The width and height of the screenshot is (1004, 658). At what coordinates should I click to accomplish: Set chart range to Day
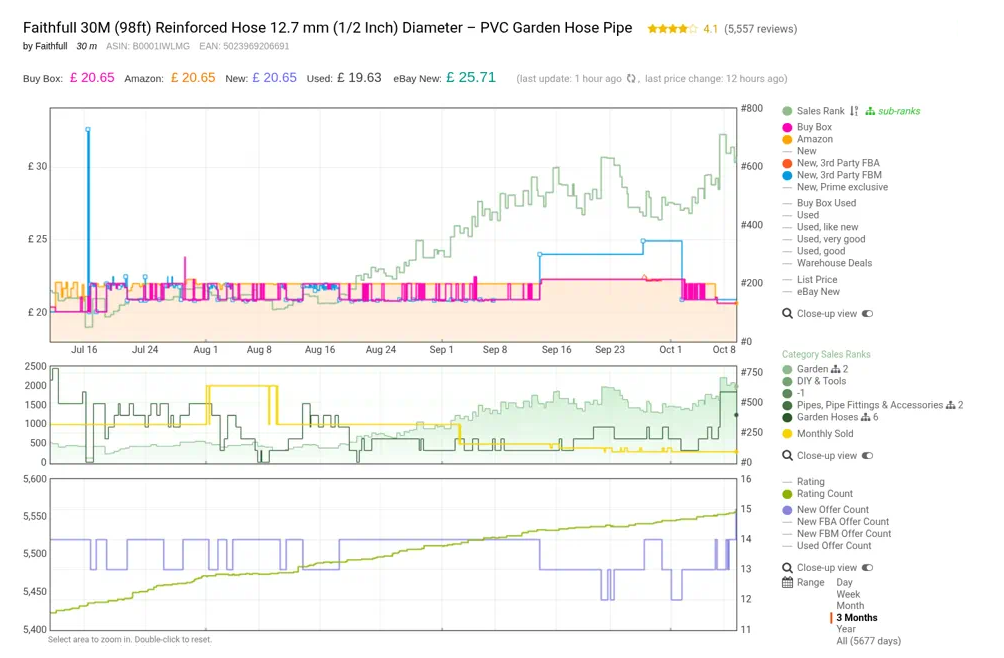coord(844,582)
